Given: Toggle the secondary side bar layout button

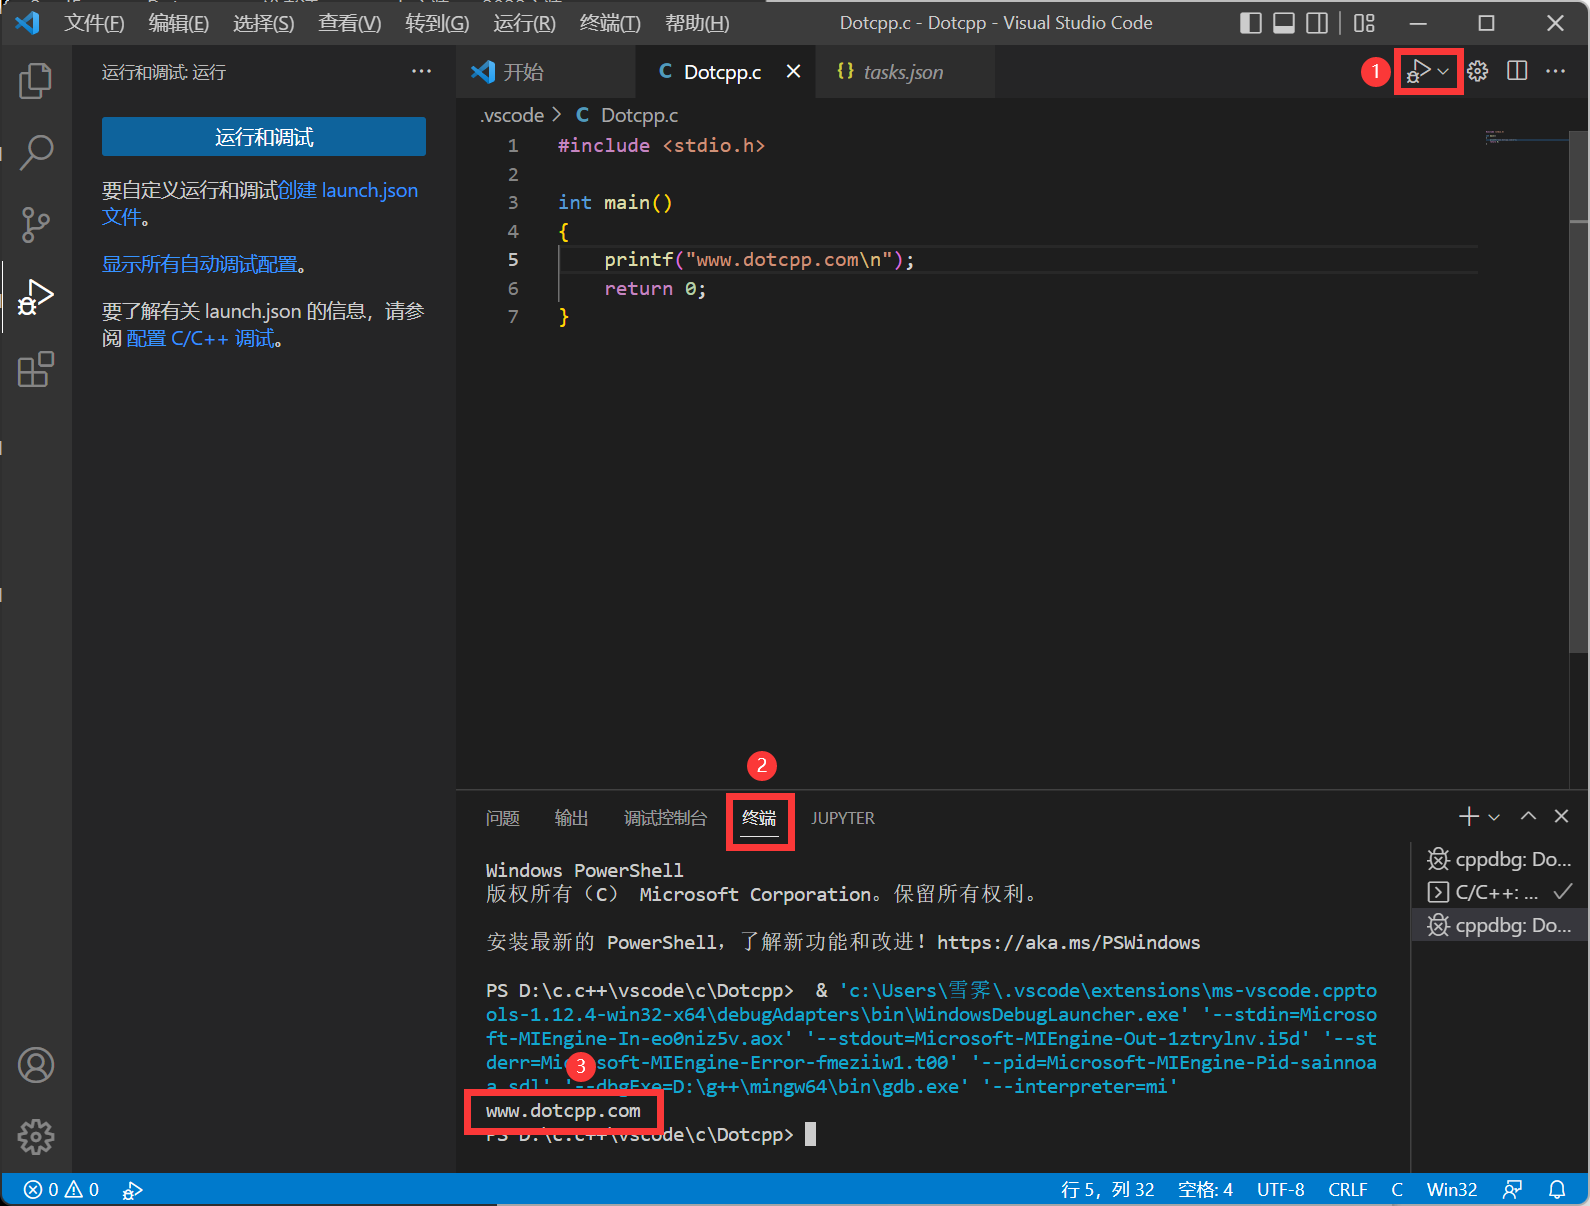Looking at the screenshot, I should coord(1318,23).
